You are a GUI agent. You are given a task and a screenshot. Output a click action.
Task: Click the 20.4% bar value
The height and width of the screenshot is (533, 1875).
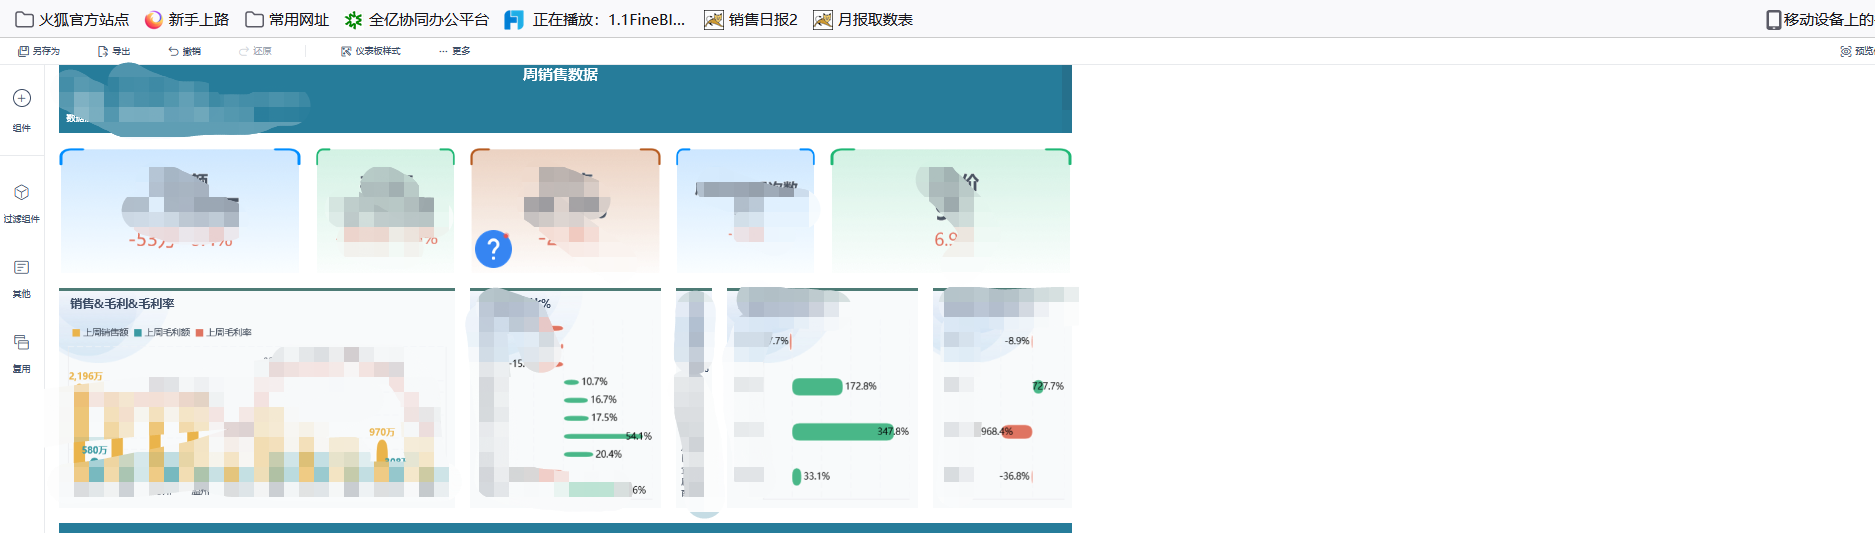click(608, 454)
